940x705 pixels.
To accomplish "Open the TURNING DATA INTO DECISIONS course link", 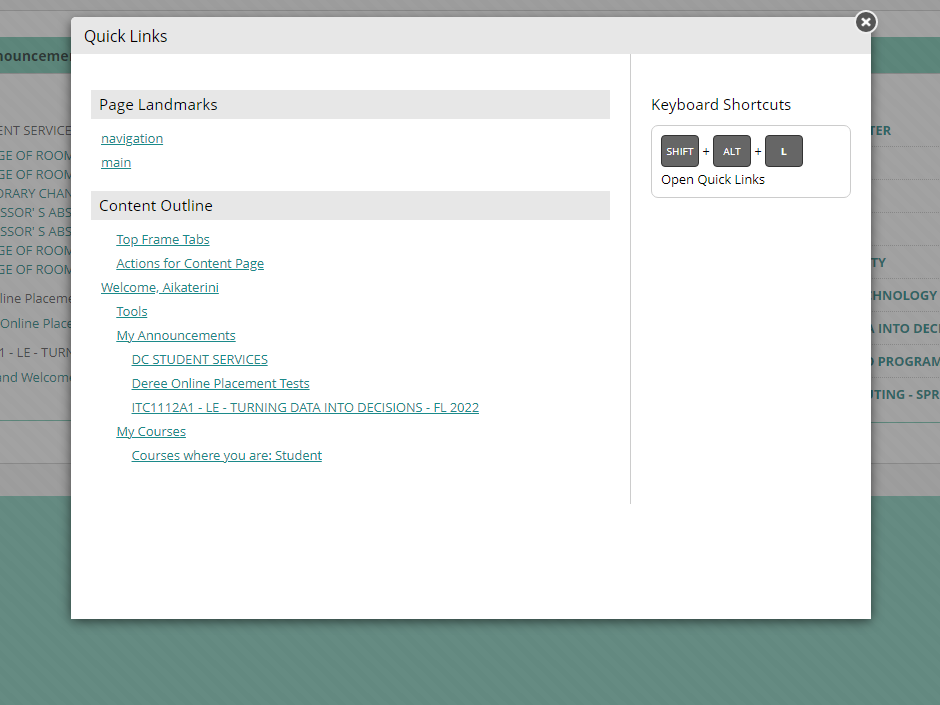I will pos(305,407).
